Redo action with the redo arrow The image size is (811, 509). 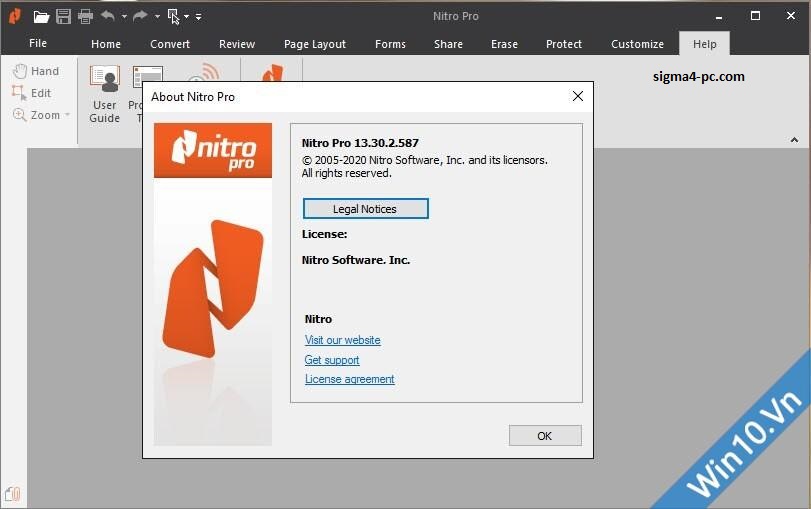[x=140, y=17]
